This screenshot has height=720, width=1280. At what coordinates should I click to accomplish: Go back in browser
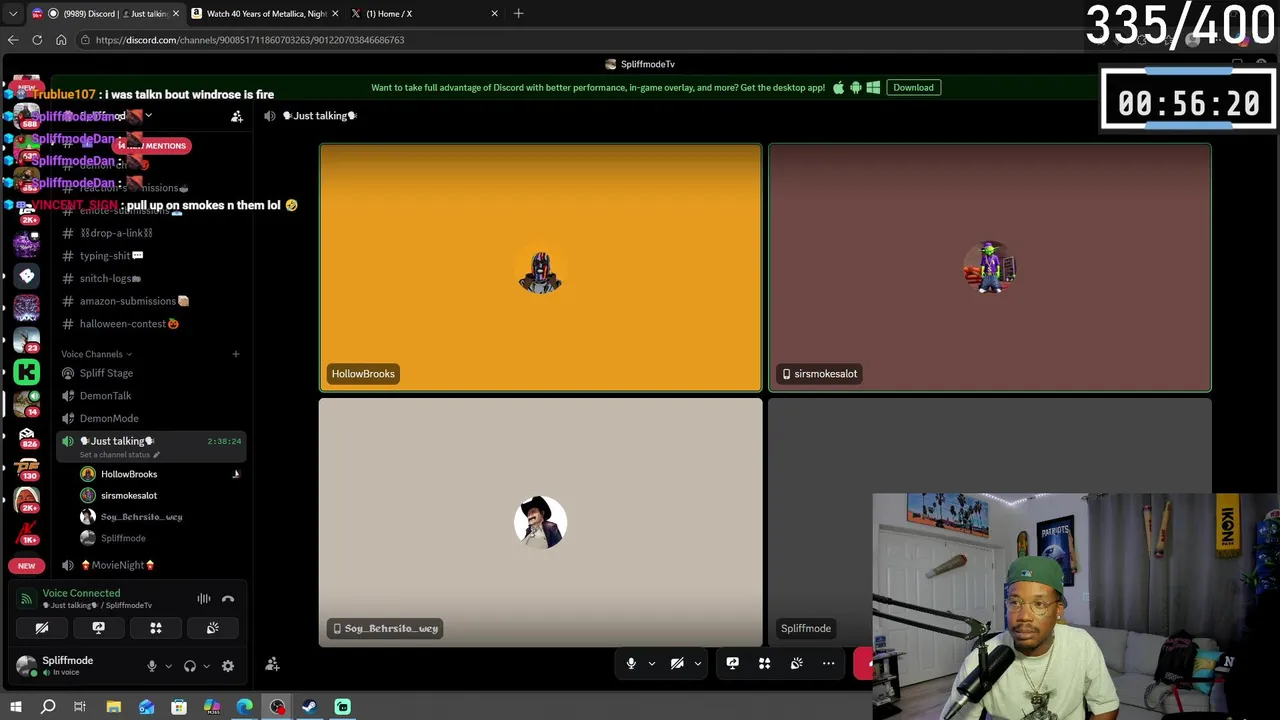(x=13, y=40)
